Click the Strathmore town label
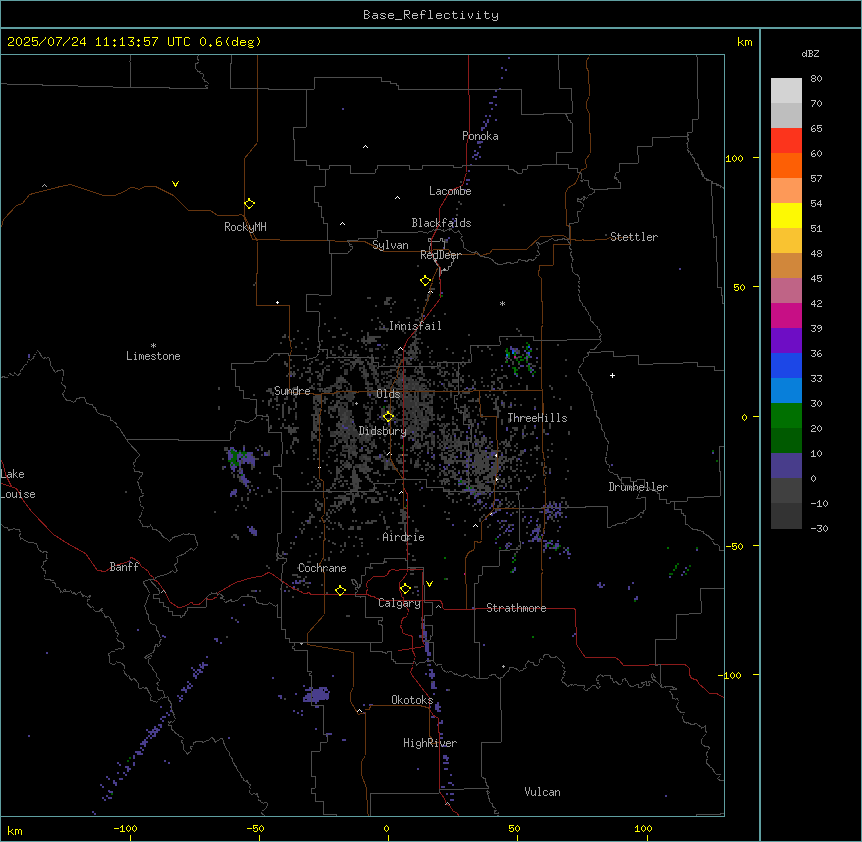Screen dimensions: 862x842 click(x=516, y=608)
